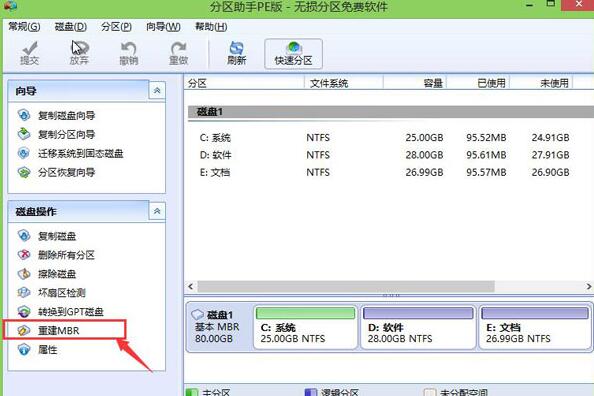The height and width of the screenshot is (396, 594).
Task: Open the 复制分区向导 link text
Action: 66,134
